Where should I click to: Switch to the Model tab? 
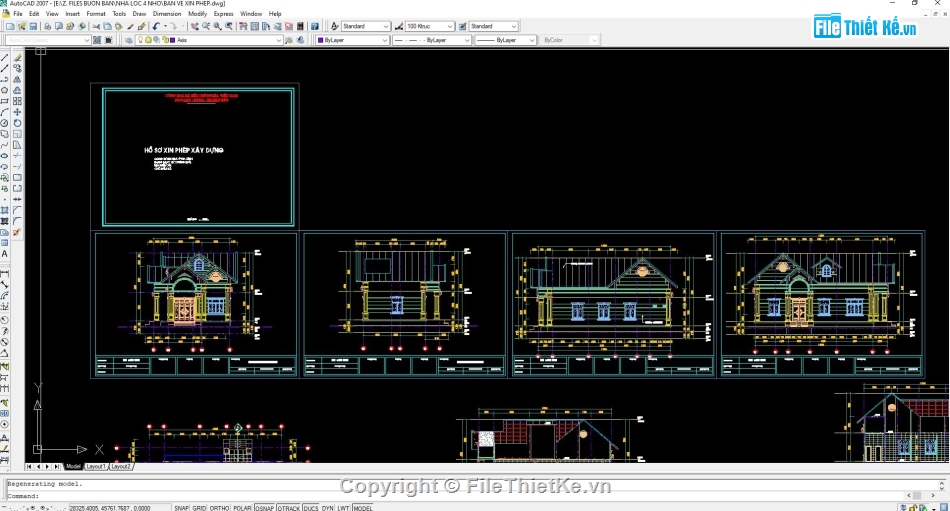click(x=73, y=466)
